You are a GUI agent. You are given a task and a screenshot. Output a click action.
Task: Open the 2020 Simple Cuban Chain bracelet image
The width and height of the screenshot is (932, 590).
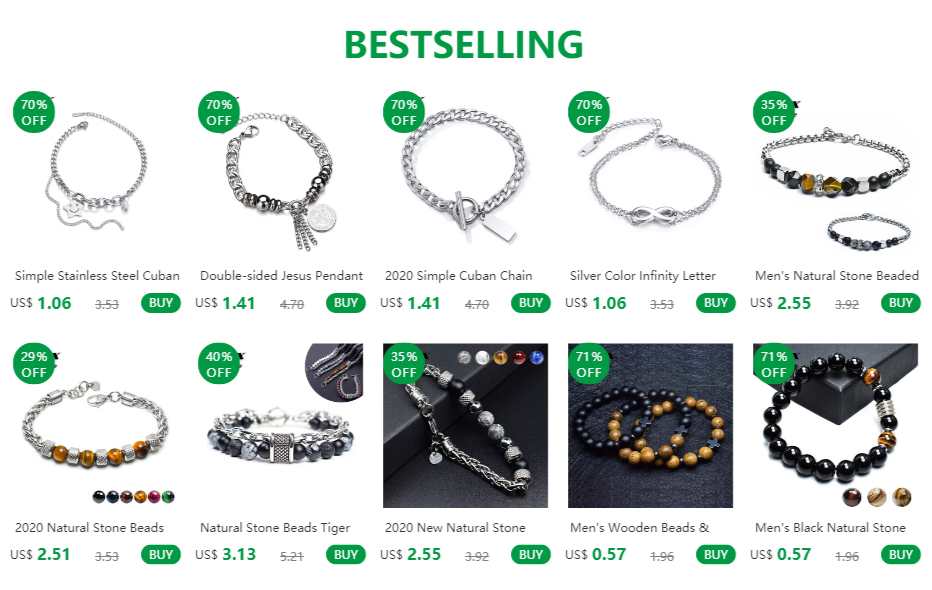465,174
